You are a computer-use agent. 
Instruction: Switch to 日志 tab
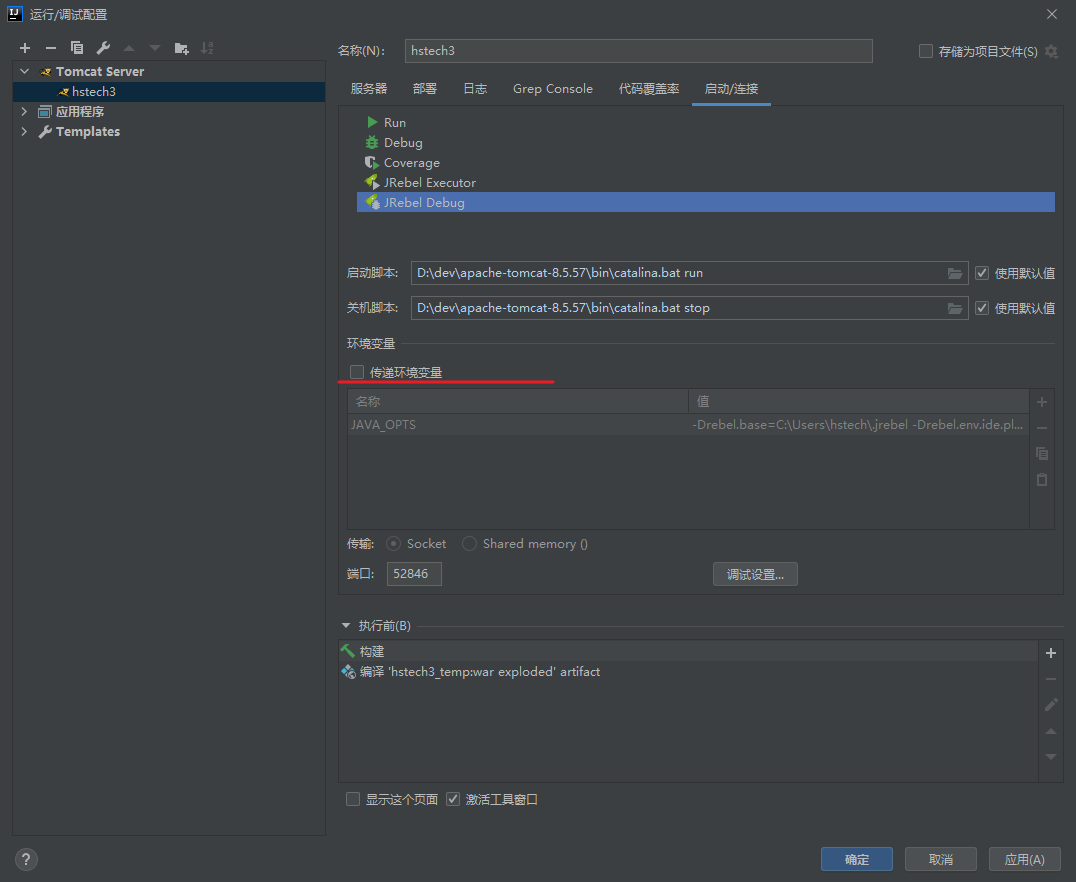pos(475,89)
